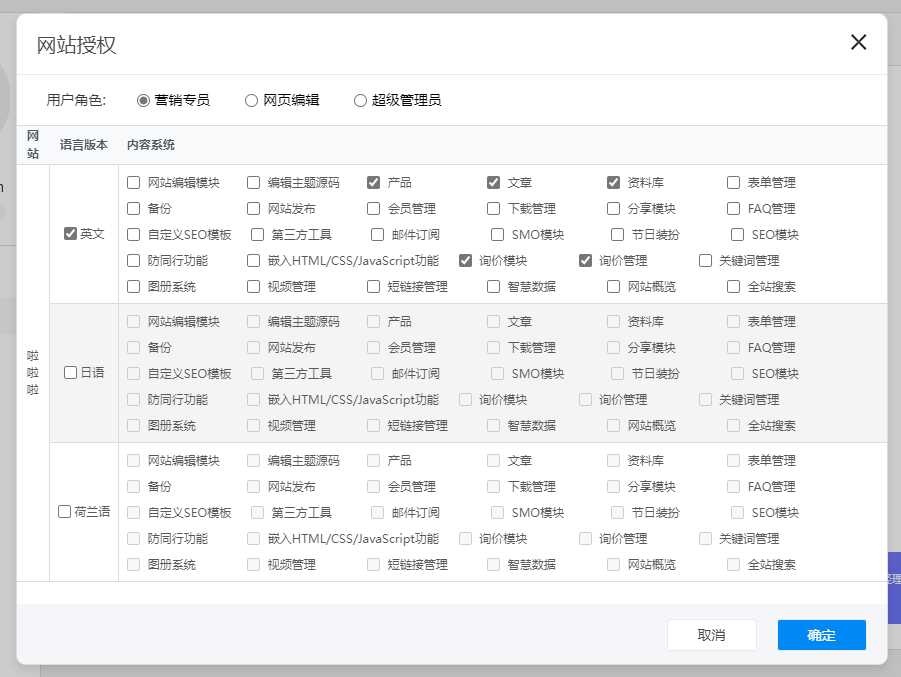
Task: Enable 网站编辑模块 in the English section
Action: tap(134, 182)
